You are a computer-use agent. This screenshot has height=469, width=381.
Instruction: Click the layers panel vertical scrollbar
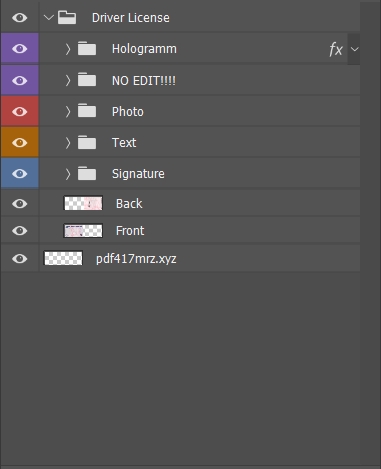(x=370, y=233)
